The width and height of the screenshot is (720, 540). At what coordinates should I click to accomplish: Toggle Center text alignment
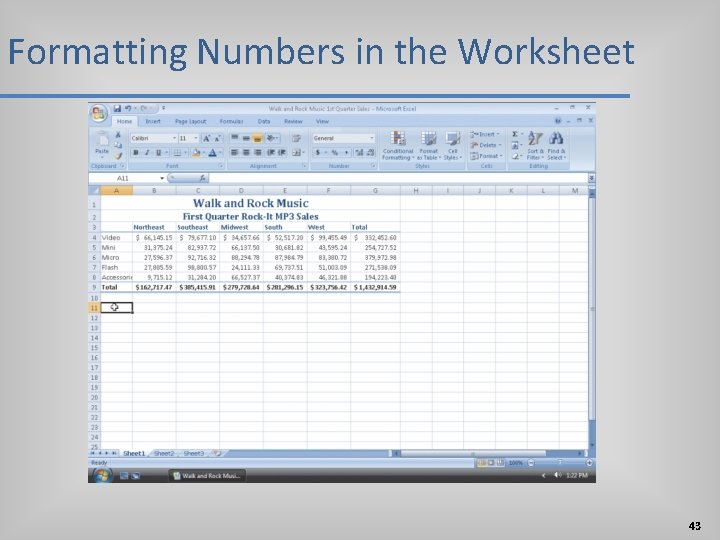coord(246,152)
